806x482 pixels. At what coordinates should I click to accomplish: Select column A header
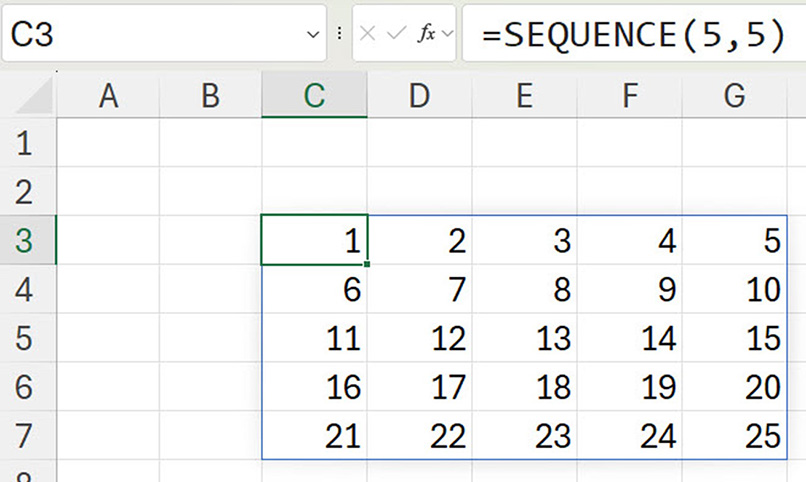(x=108, y=95)
